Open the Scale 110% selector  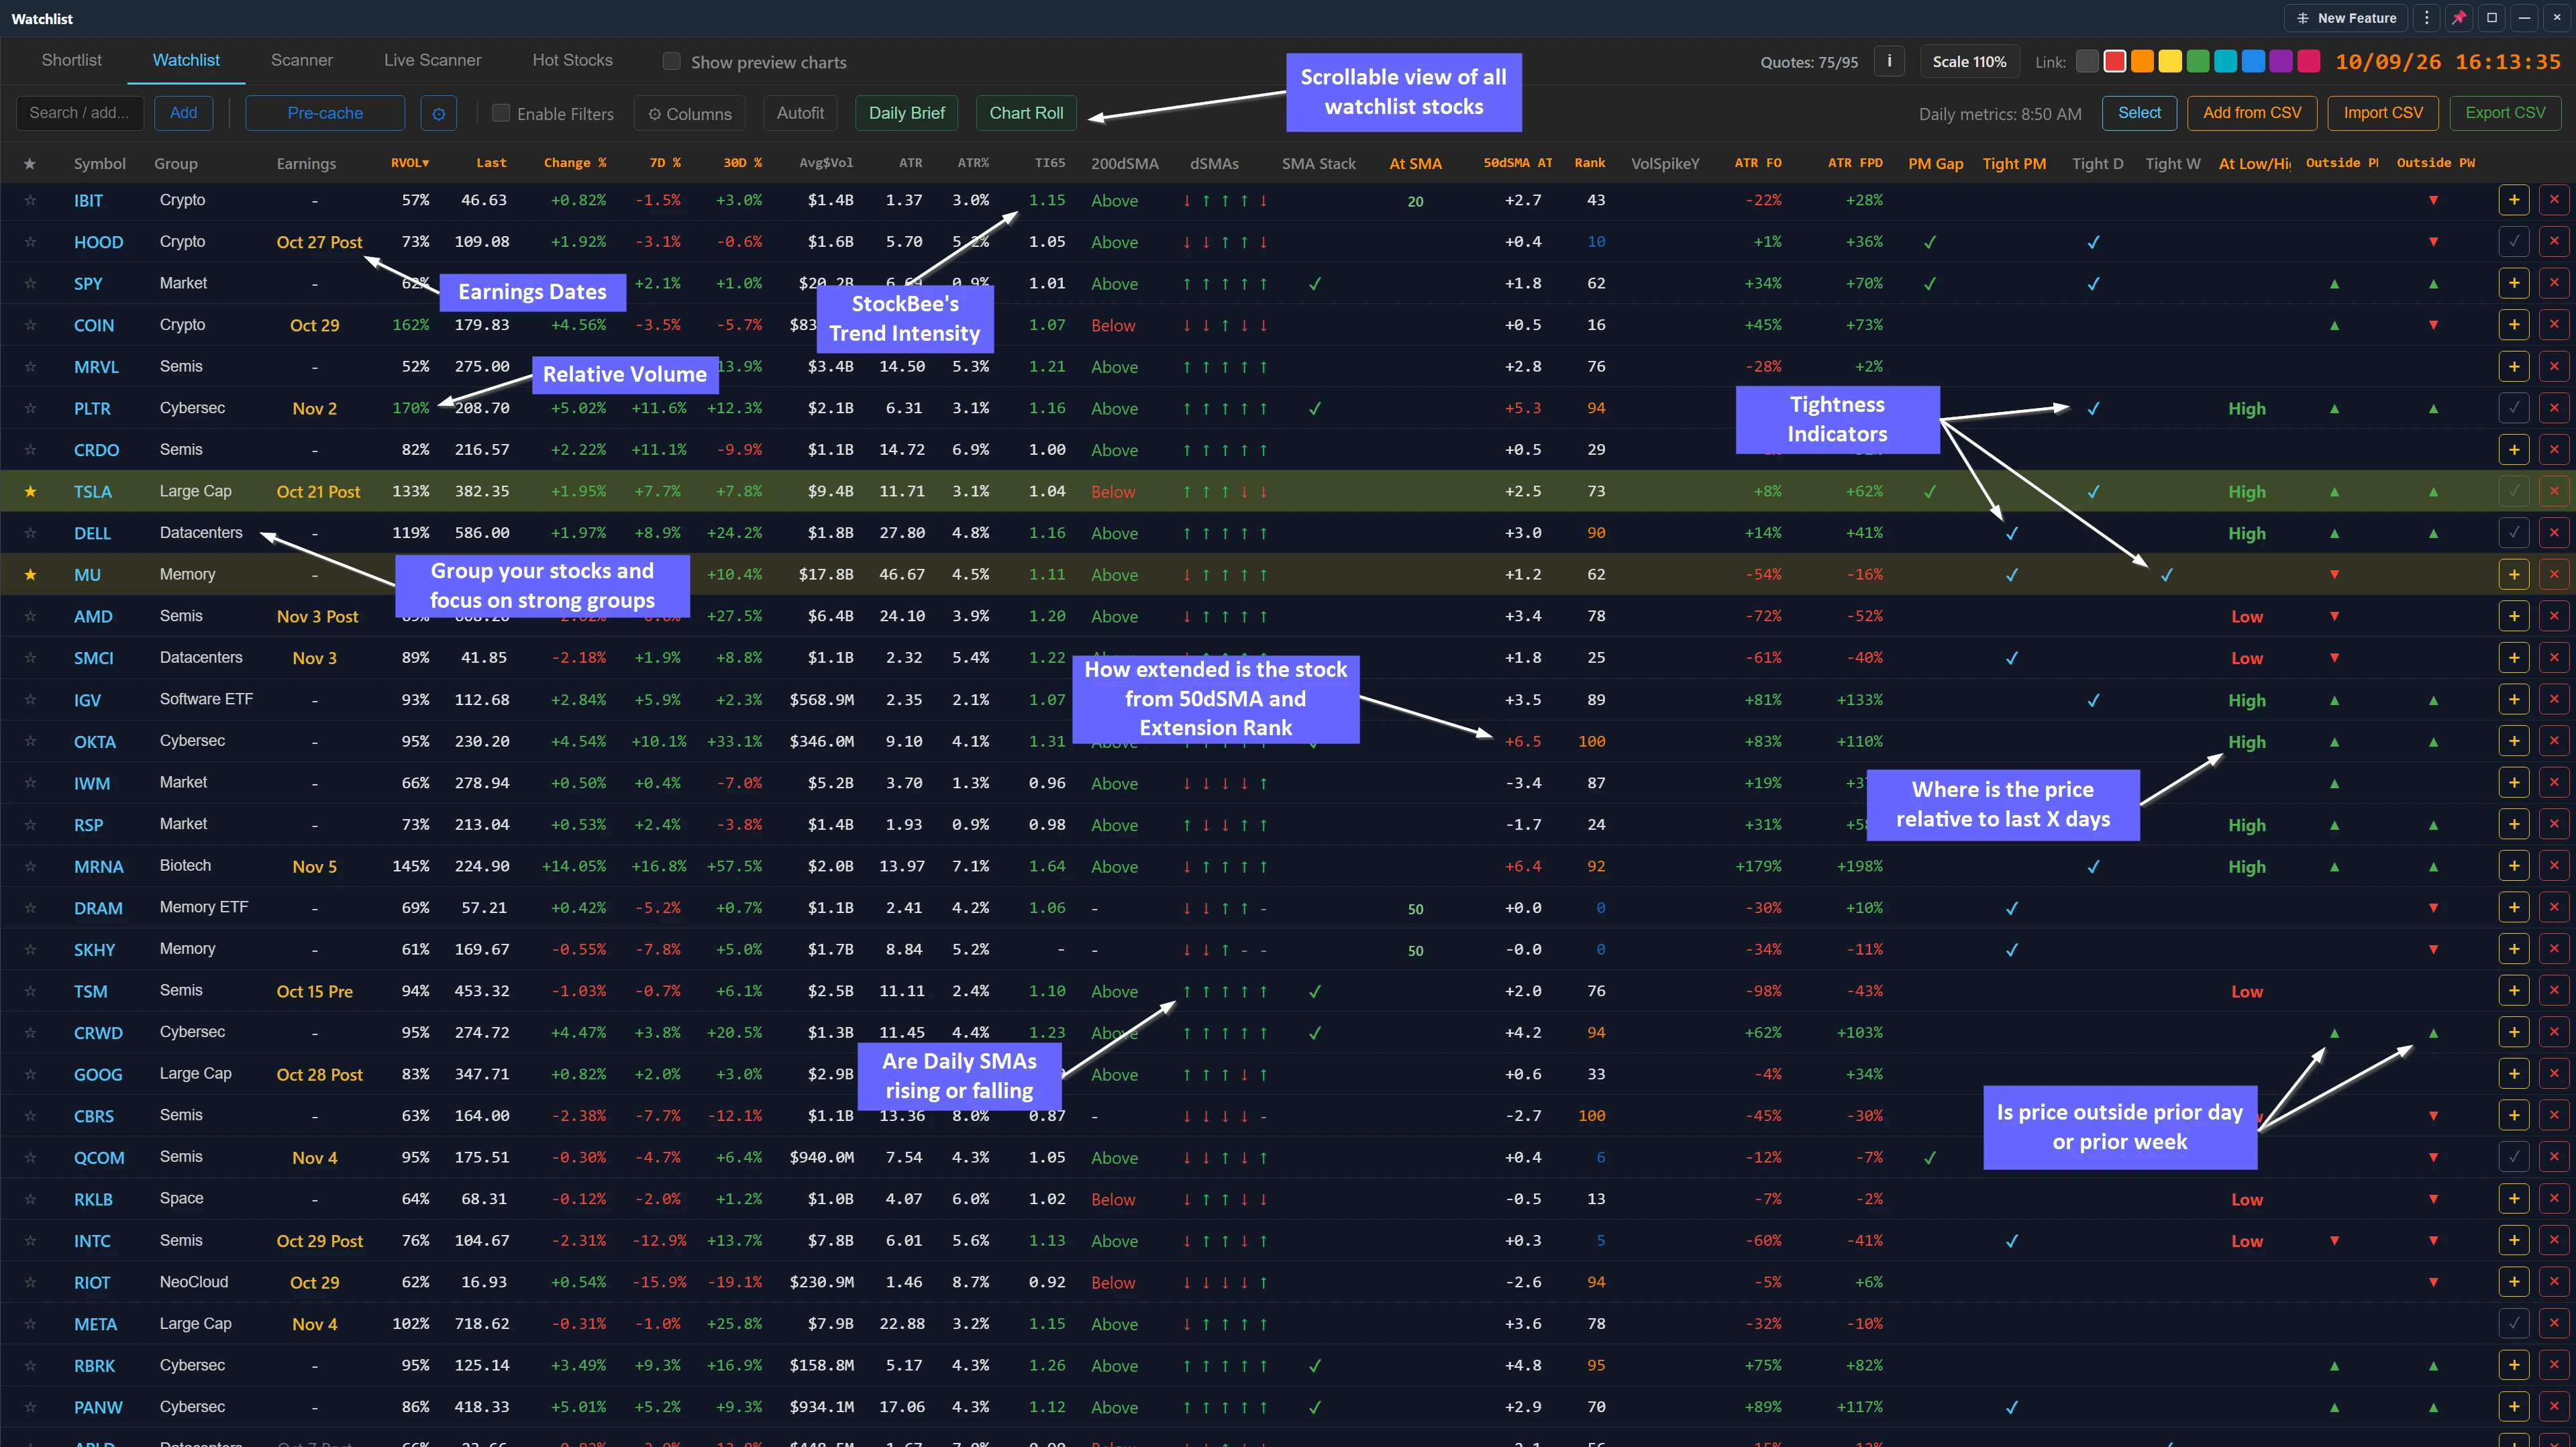pos(1969,61)
